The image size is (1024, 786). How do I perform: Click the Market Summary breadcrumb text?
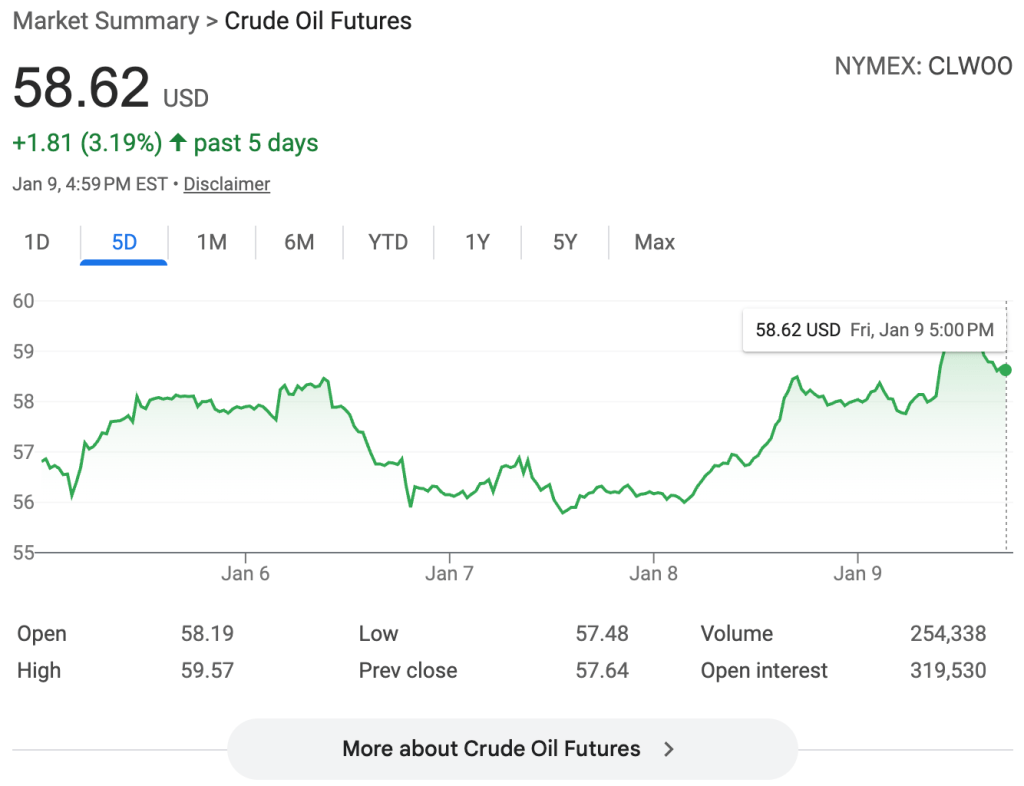(105, 21)
